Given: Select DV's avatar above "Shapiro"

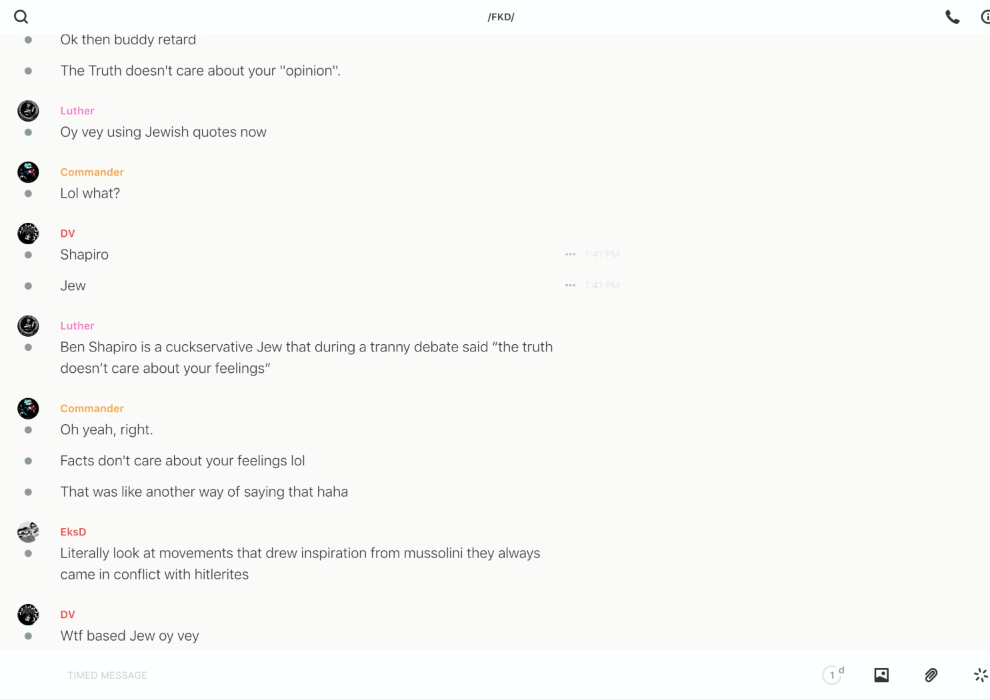Looking at the screenshot, I should 28,233.
